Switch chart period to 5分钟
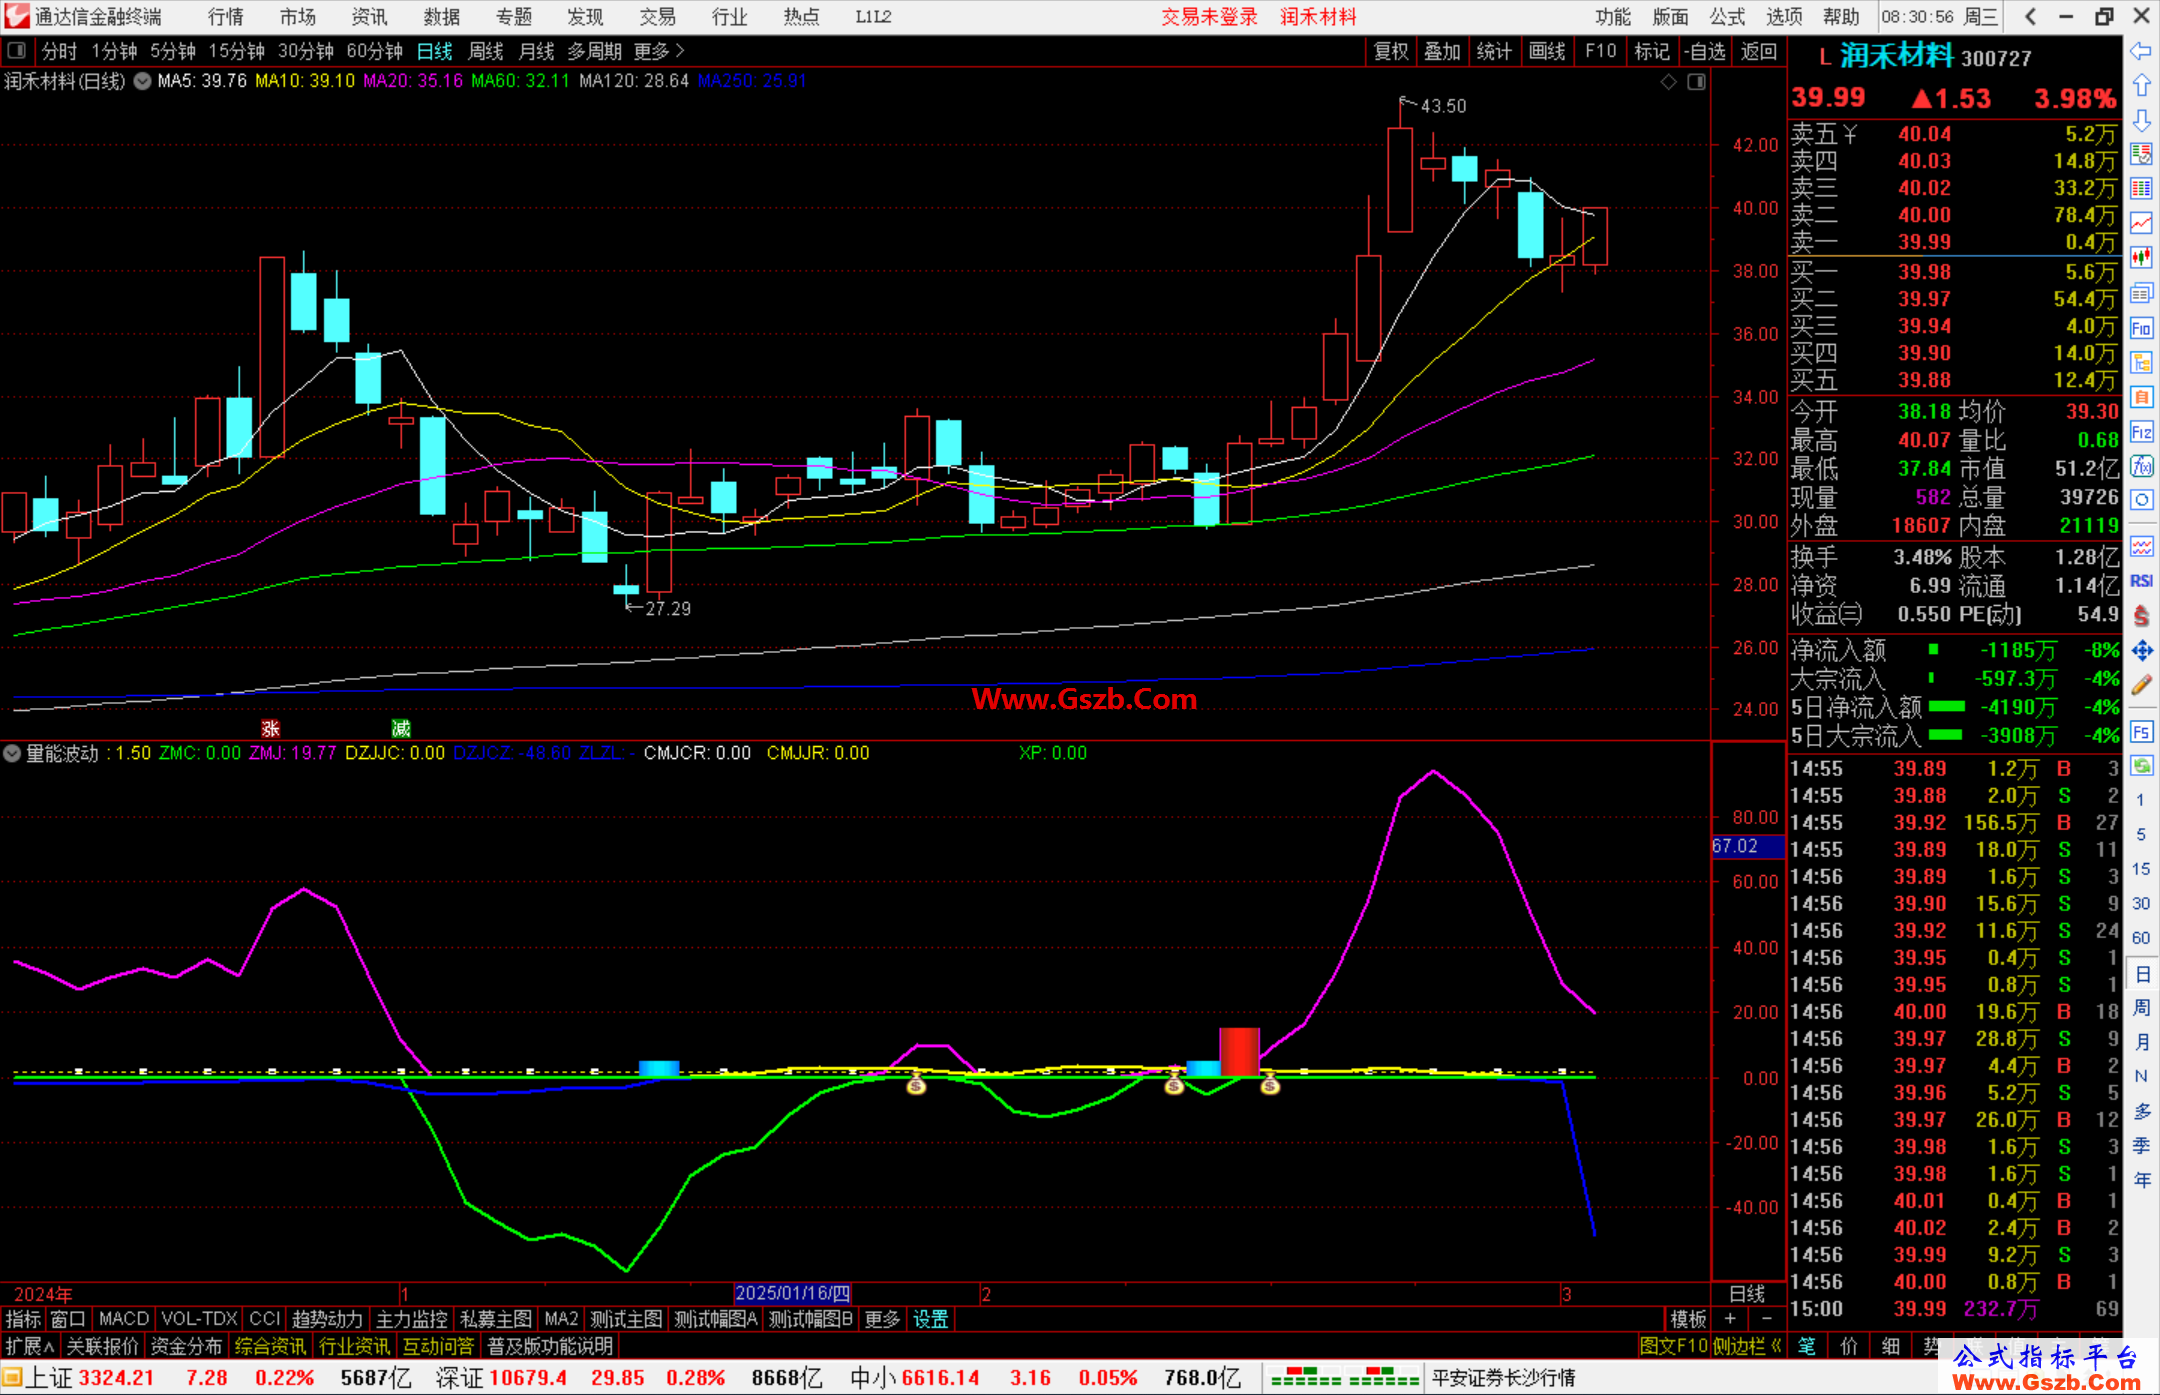 [173, 51]
